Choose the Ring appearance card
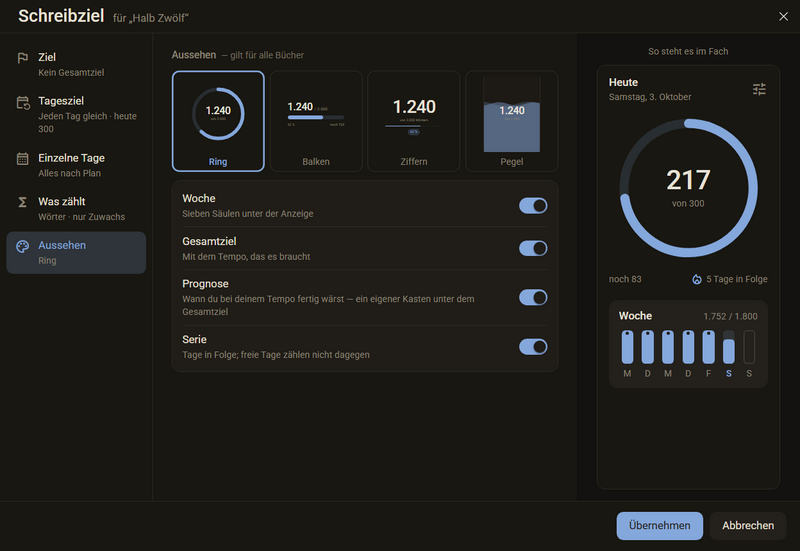800x551 pixels. [x=218, y=121]
